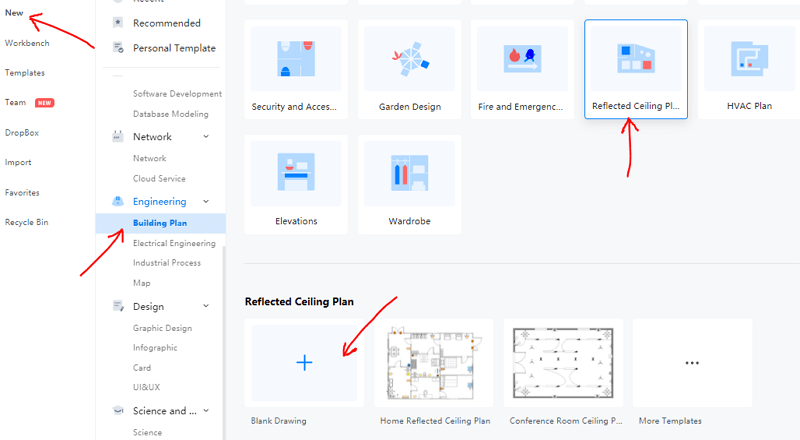The image size is (800, 440).
Task: Open the HVAC Plan template icon
Action: click(749, 59)
